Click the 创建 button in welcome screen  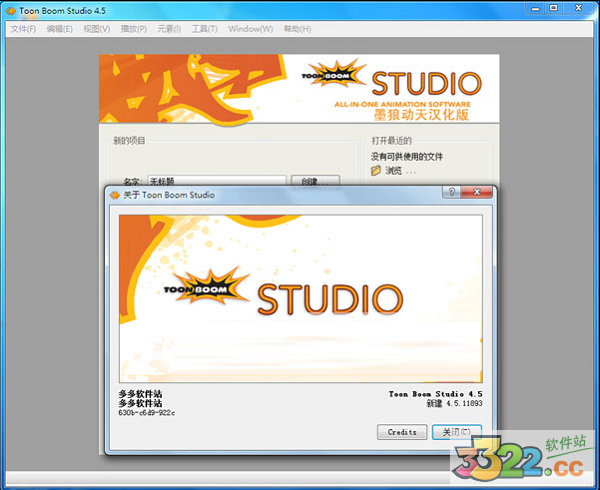click(315, 181)
